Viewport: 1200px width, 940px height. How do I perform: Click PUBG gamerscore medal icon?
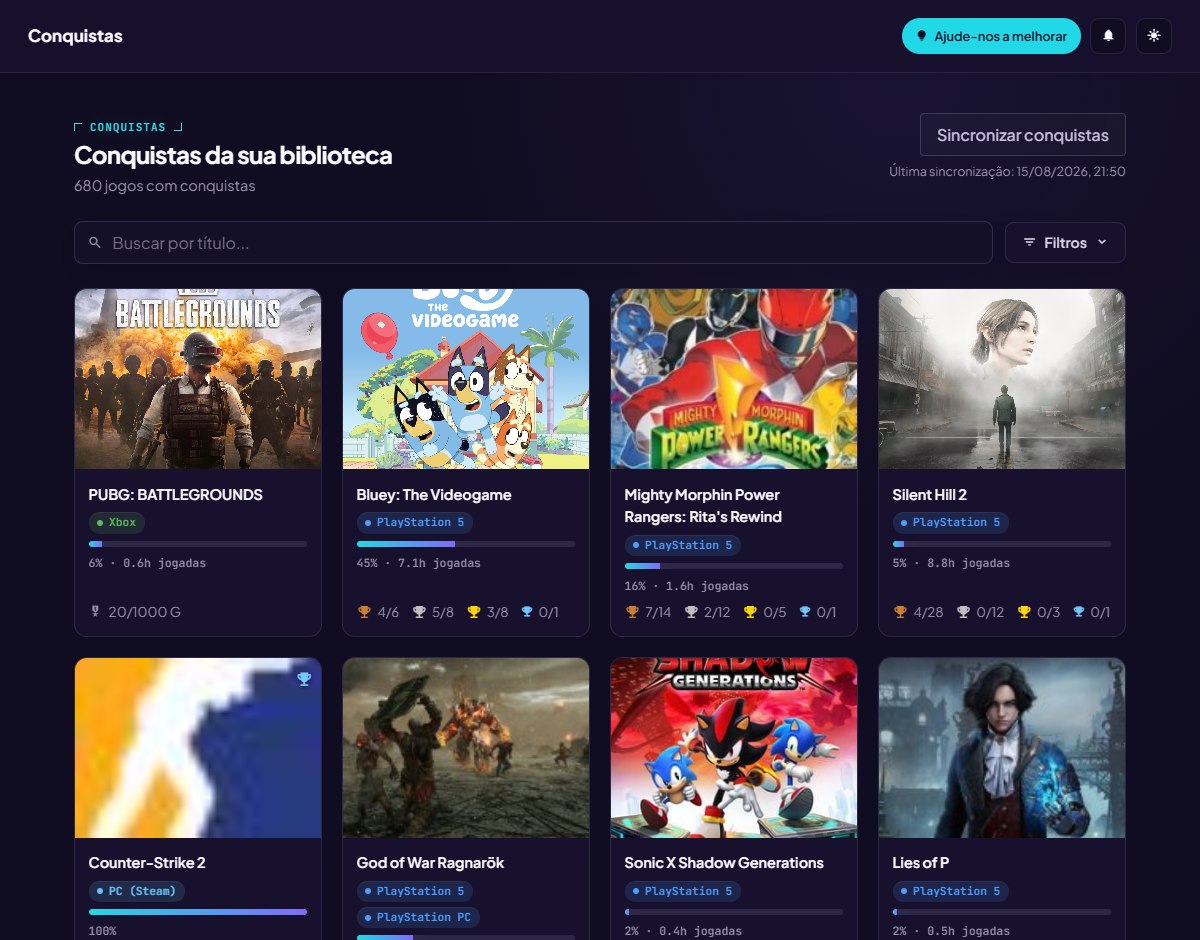pos(95,612)
